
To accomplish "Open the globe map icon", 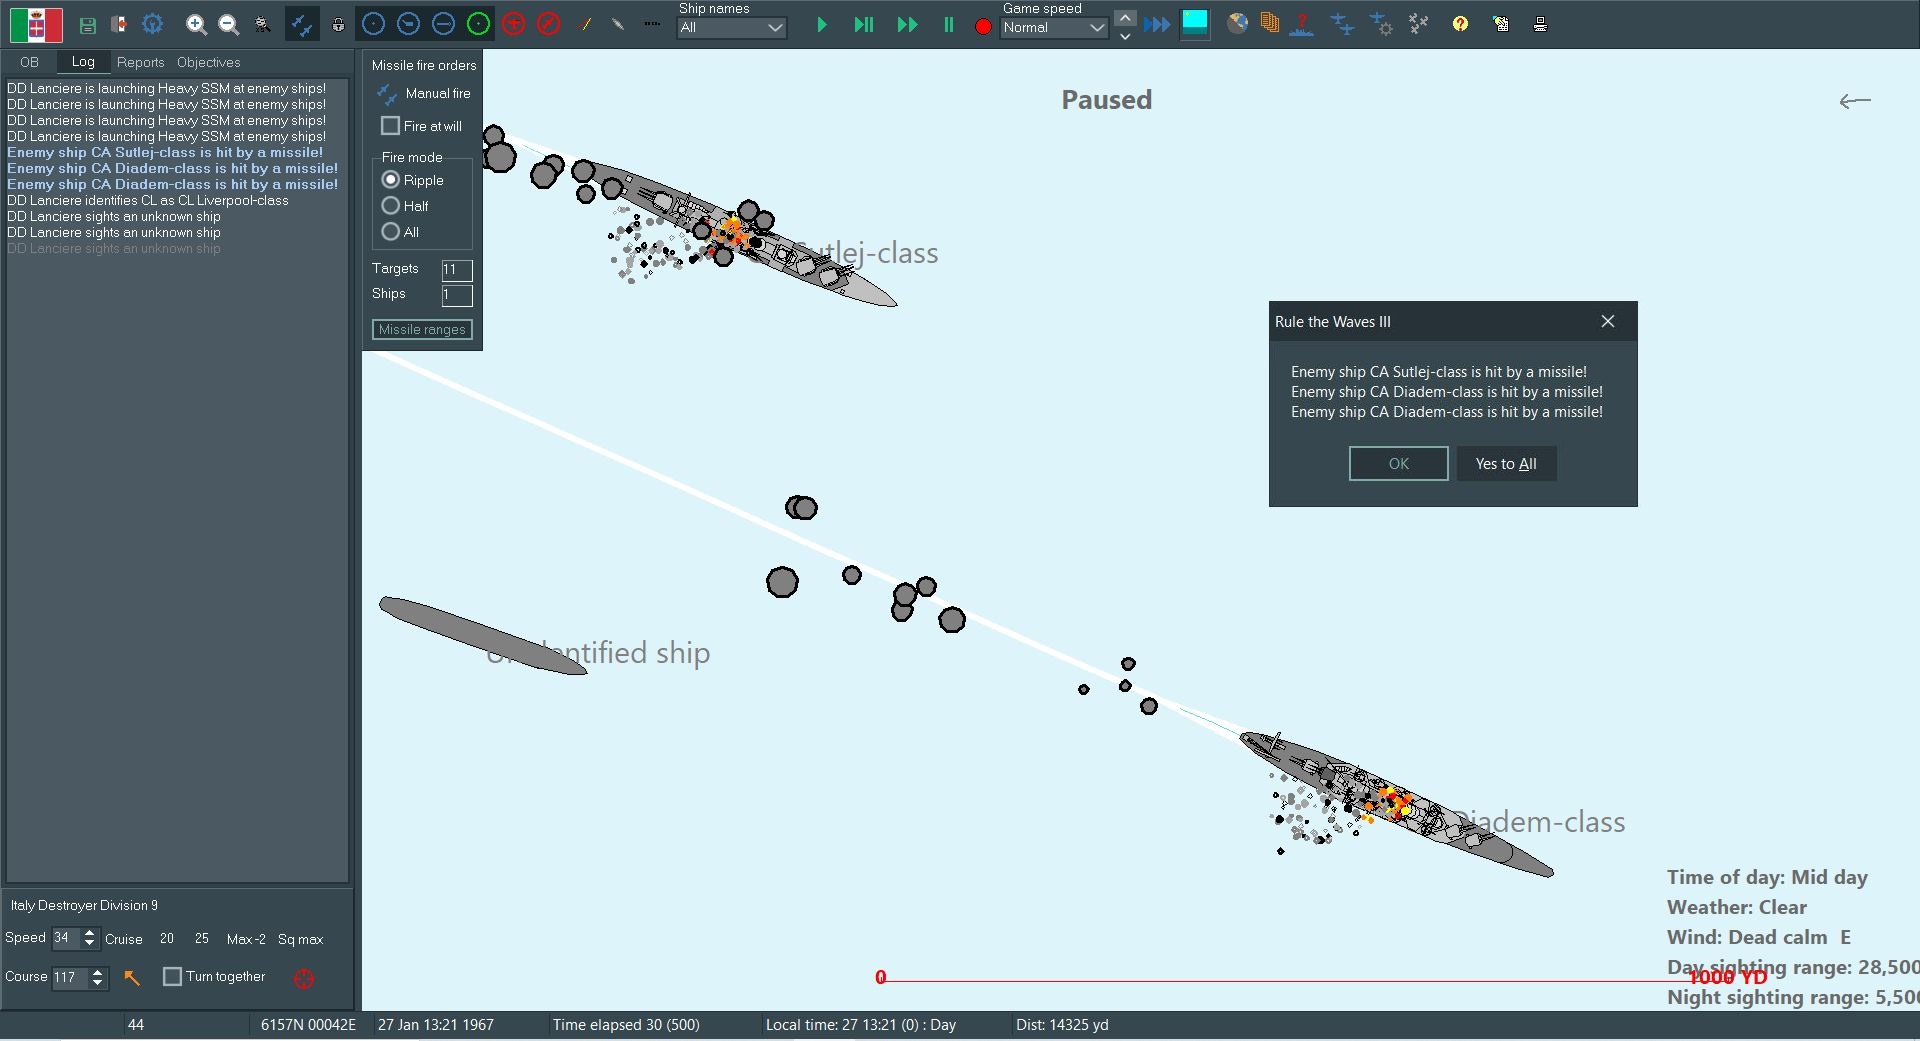I will pos(1238,23).
